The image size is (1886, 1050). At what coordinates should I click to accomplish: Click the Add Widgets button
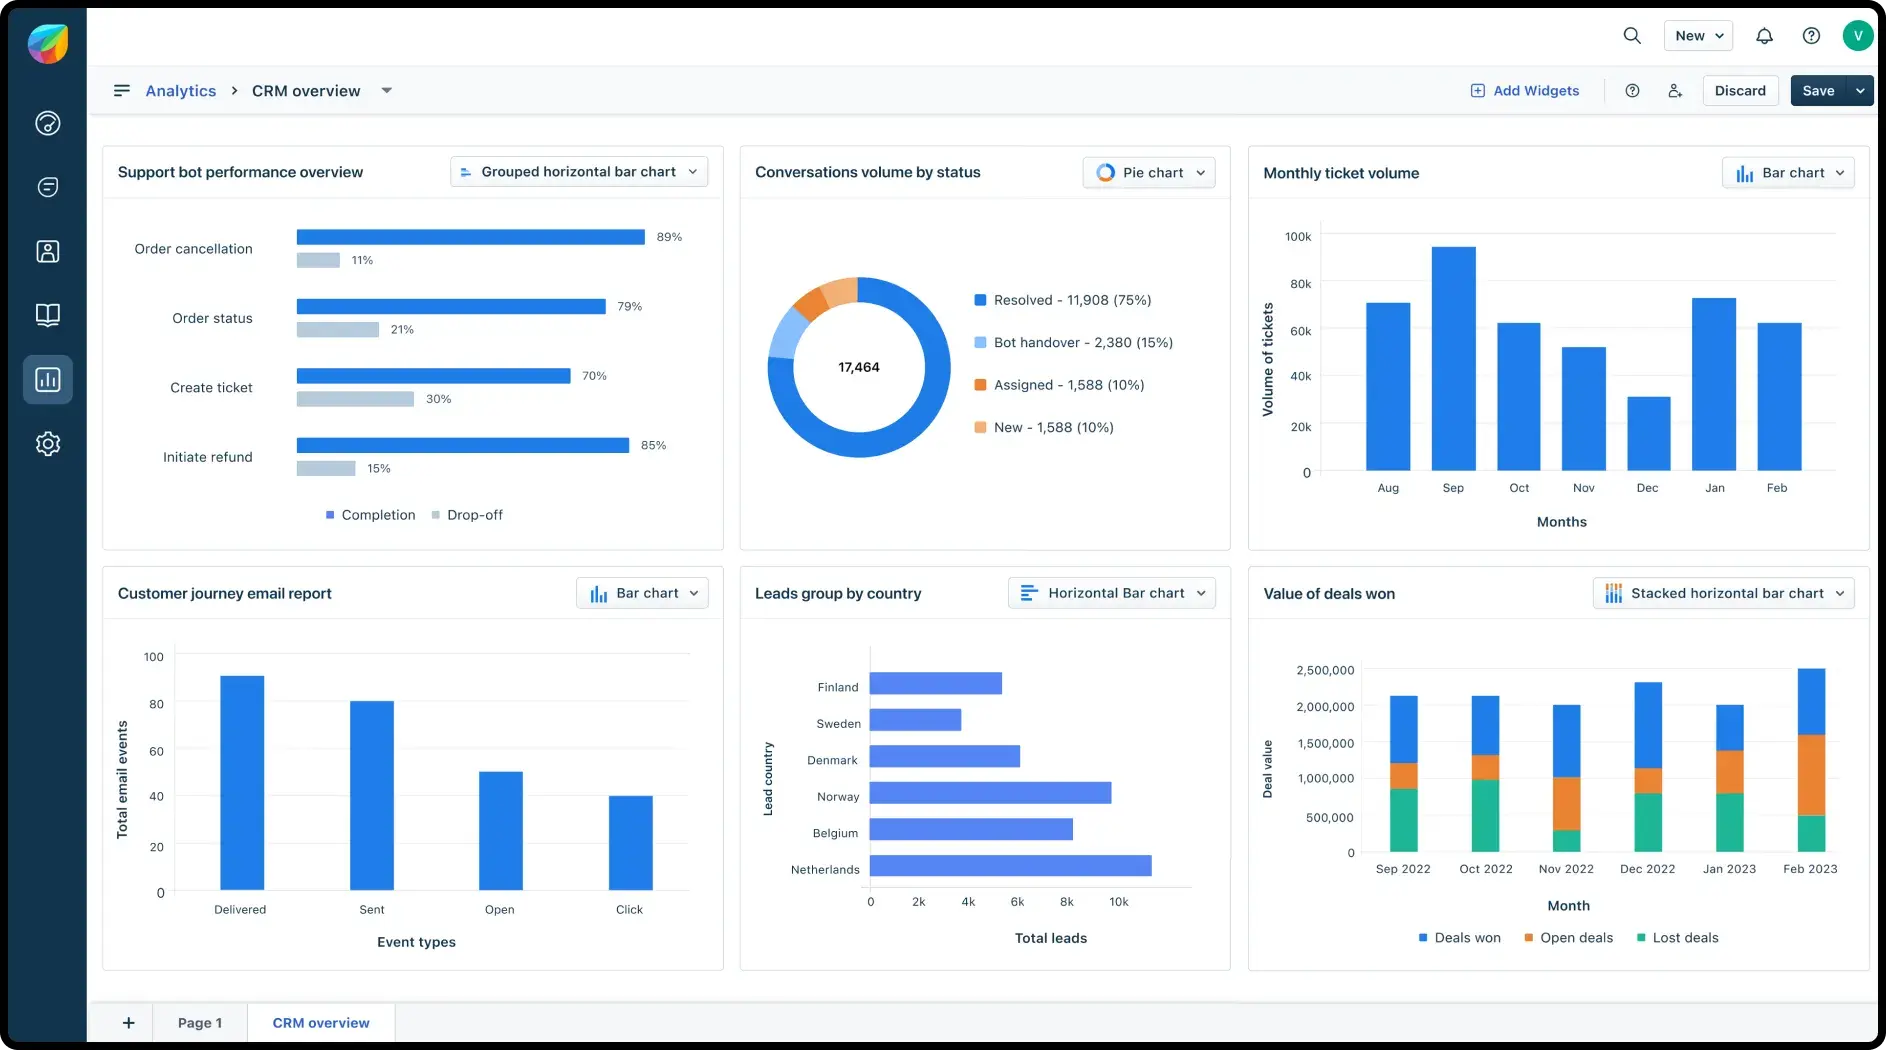(1524, 90)
